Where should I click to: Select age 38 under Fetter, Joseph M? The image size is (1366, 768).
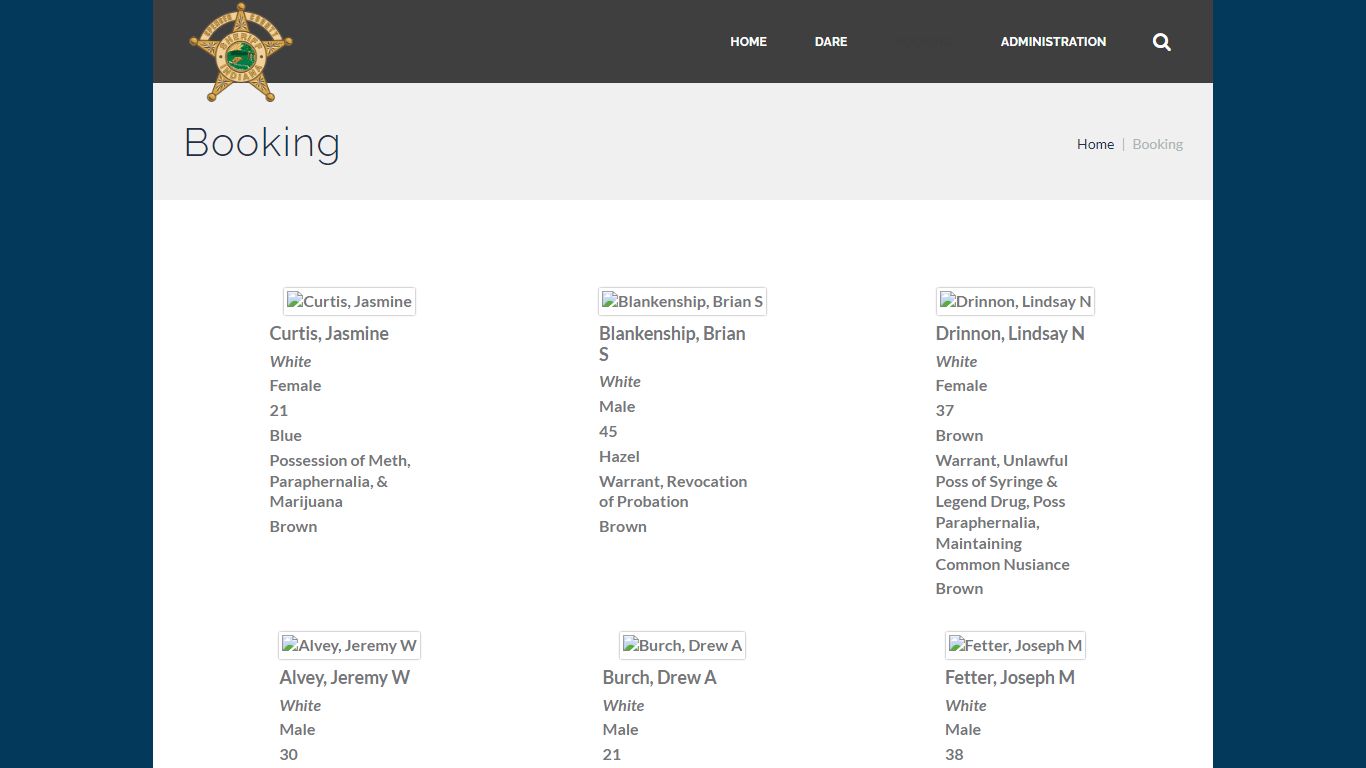click(954, 754)
